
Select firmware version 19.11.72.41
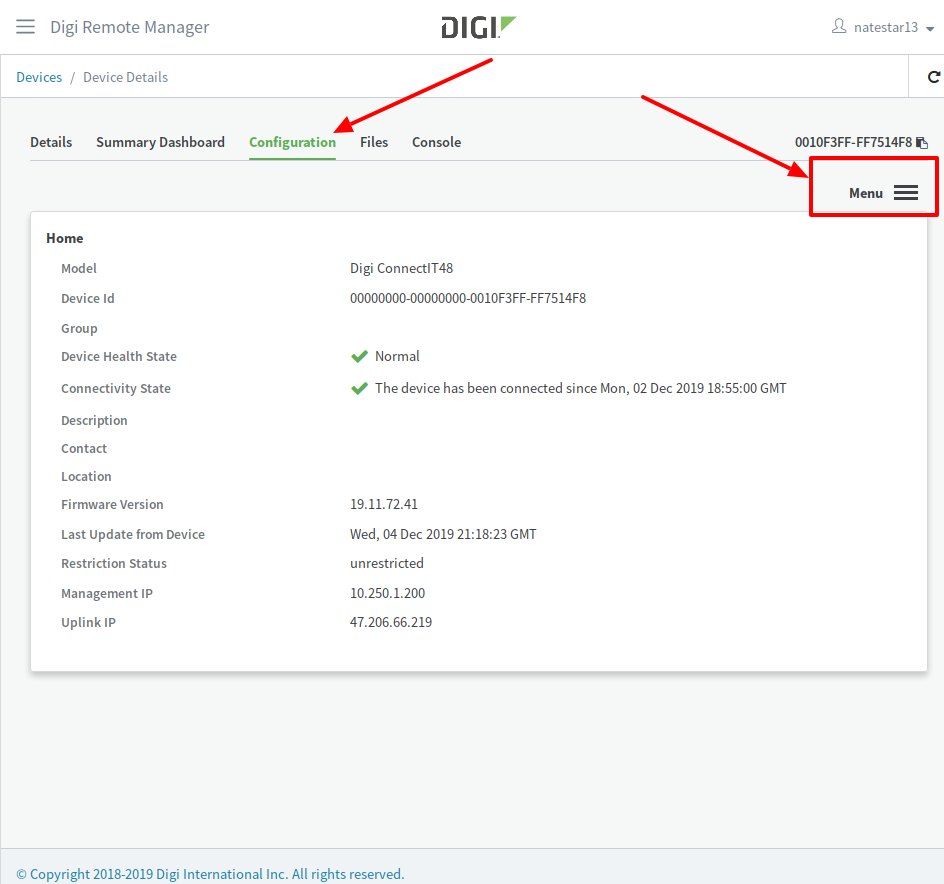click(384, 504)
